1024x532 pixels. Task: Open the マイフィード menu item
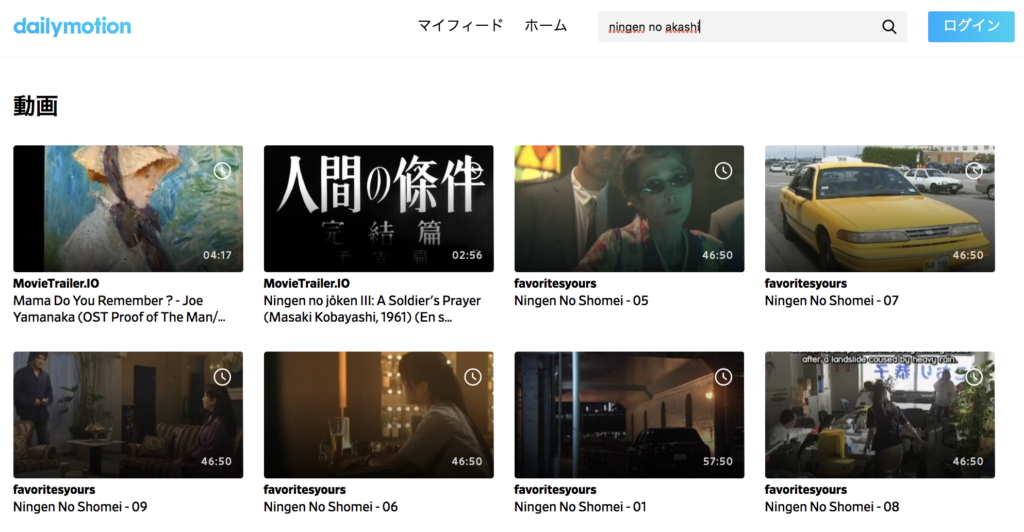click(x=460, y=25)
